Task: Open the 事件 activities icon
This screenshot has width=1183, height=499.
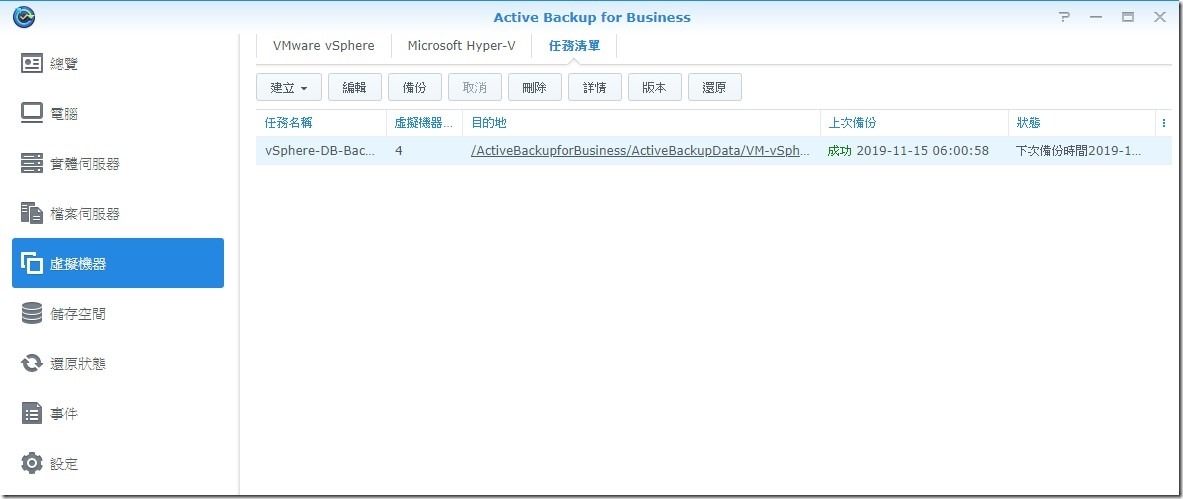Action: click(32, 414)
